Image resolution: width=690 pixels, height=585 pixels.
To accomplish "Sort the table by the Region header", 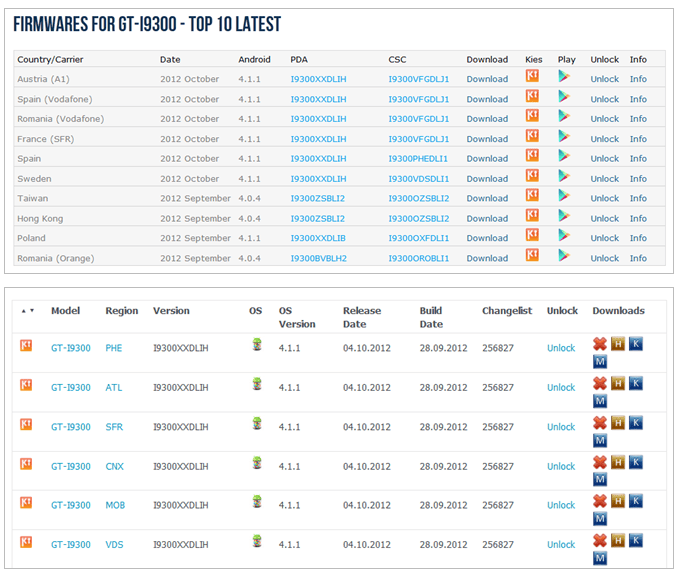I will [122, 311].
